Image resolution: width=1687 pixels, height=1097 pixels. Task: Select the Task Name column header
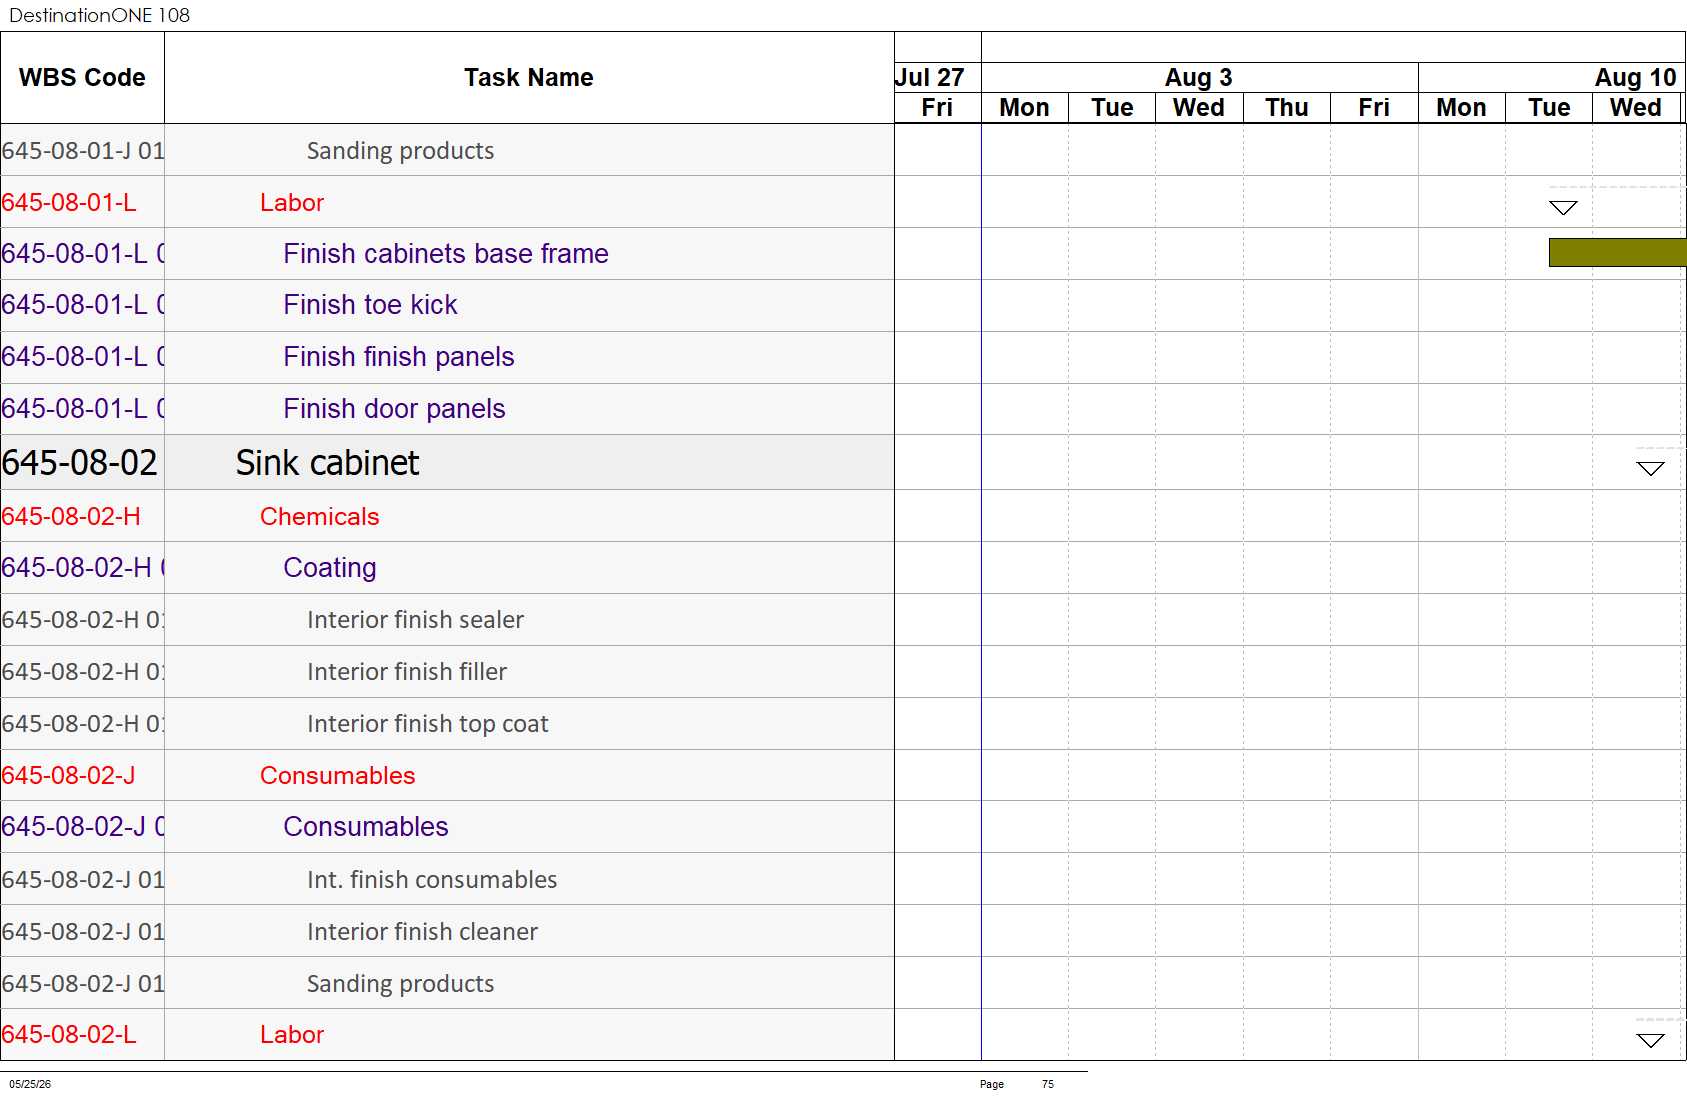529,78
